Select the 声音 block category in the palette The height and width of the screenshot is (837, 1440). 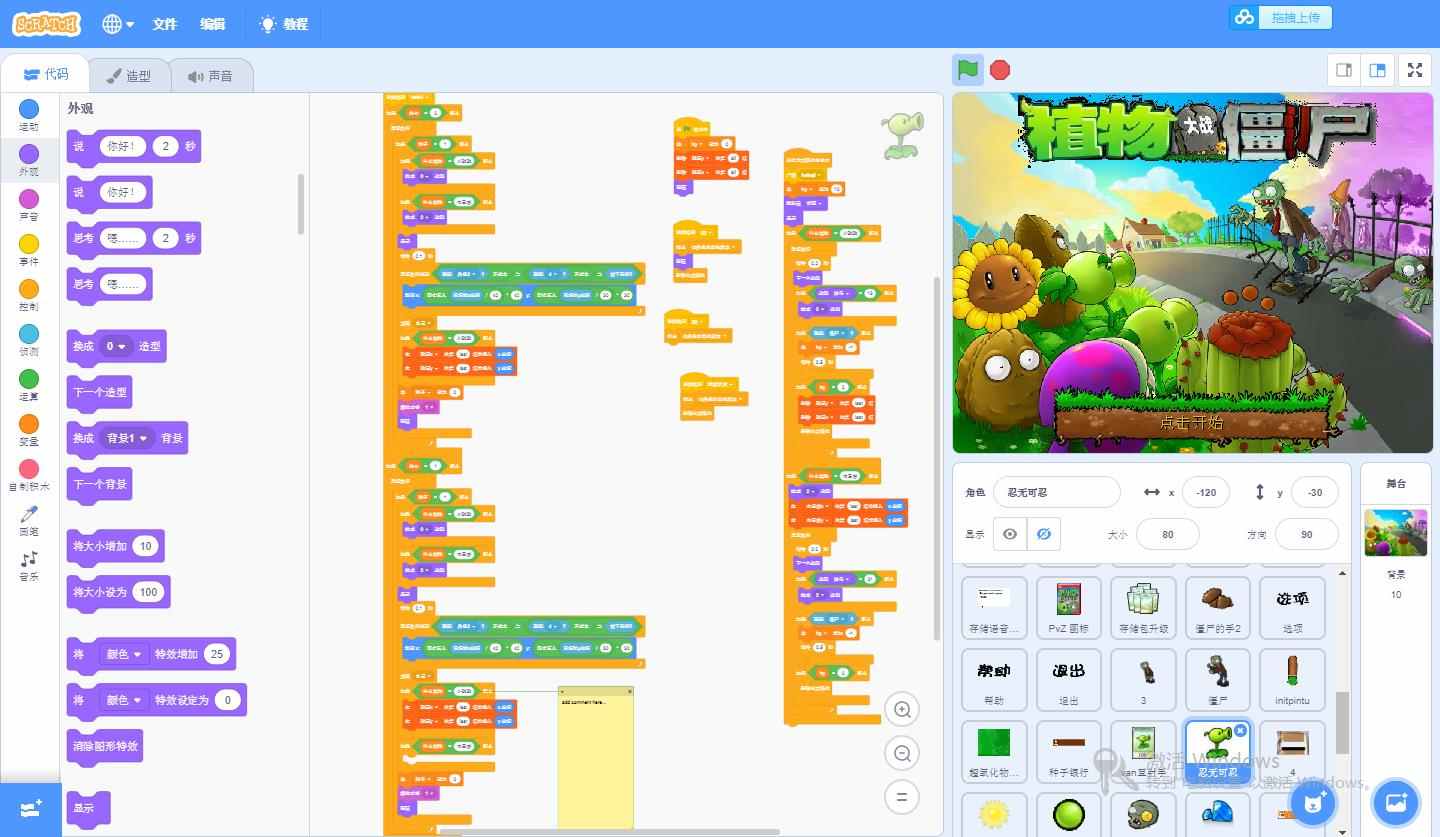click(x=29, y=205)
